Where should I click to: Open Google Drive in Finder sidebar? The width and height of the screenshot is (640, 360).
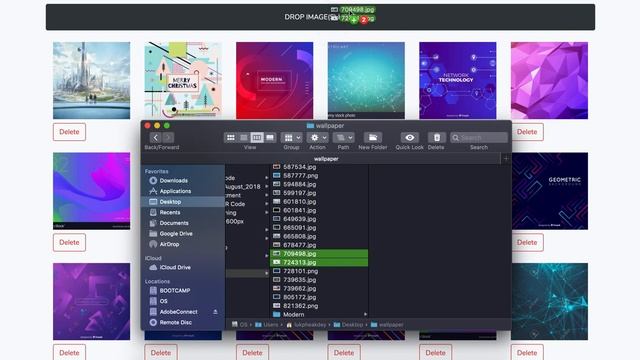pos(183,233)
